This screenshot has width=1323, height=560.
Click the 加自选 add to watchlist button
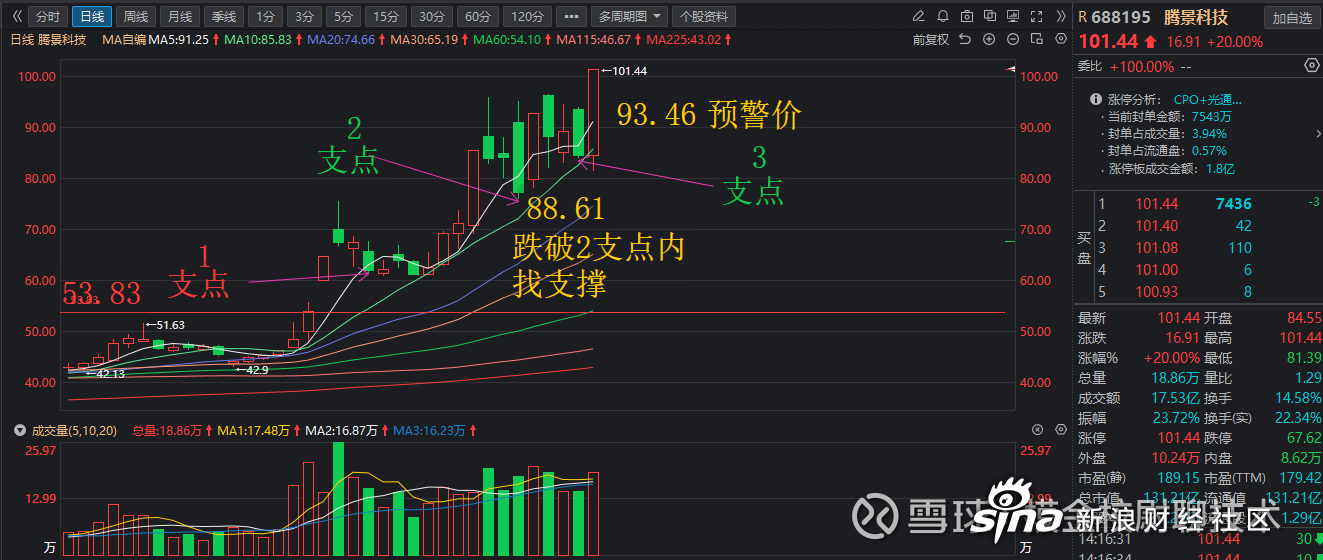coord(1292,18)
